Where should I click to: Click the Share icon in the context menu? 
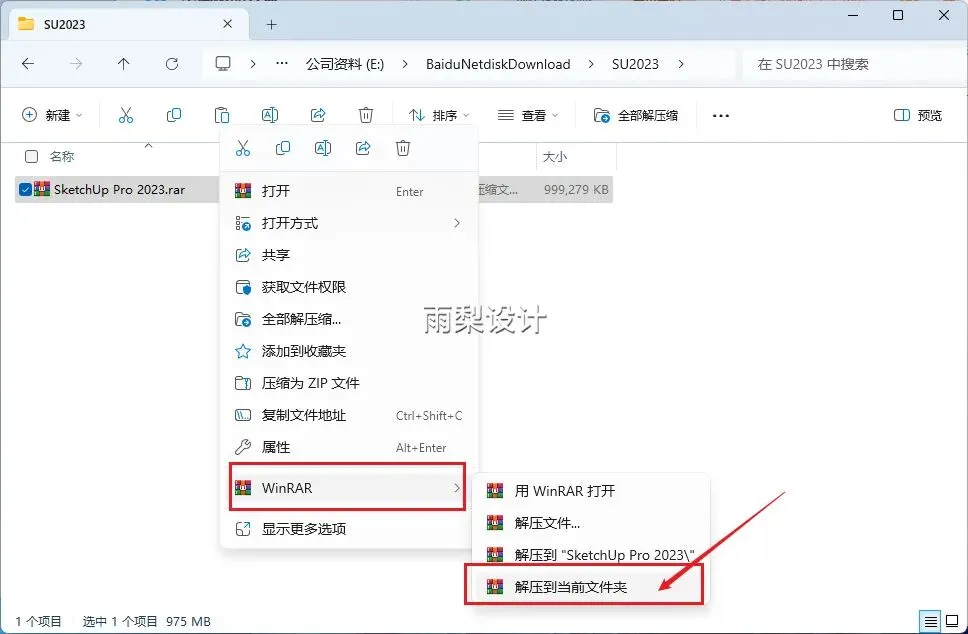pos(363,148)
